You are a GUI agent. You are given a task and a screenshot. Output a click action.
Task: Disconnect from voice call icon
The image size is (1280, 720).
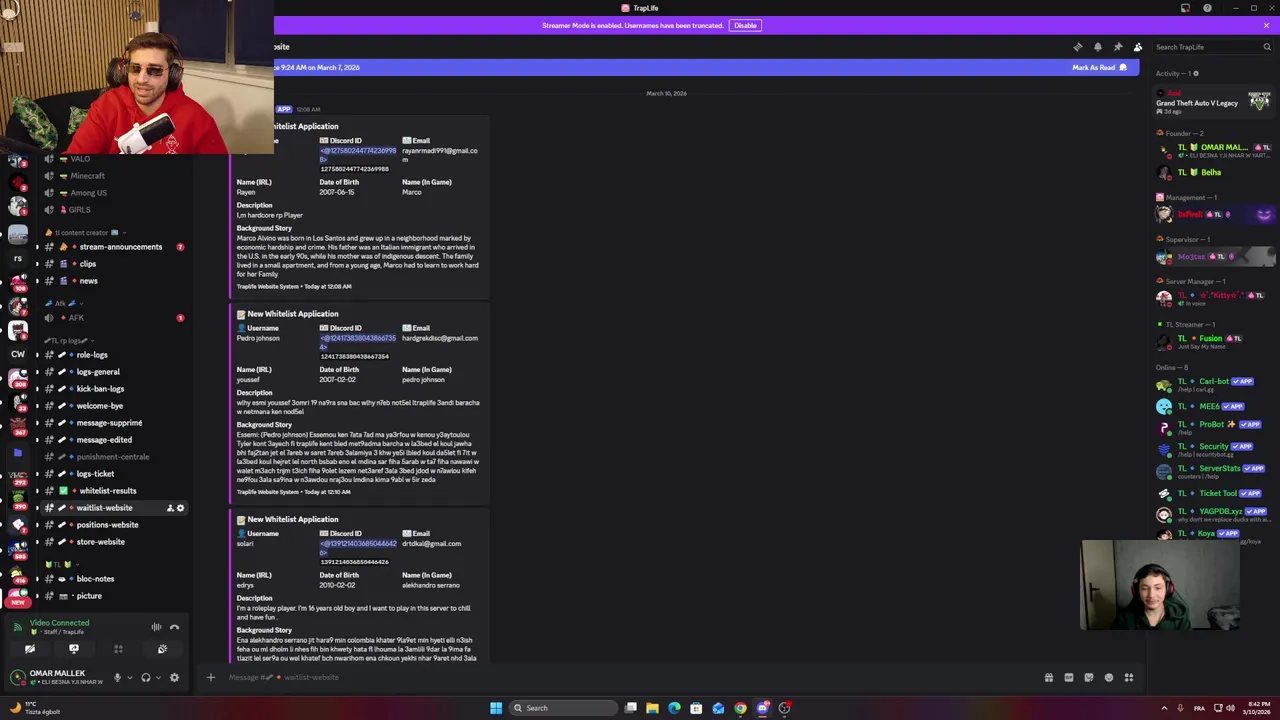click(174, 627)
